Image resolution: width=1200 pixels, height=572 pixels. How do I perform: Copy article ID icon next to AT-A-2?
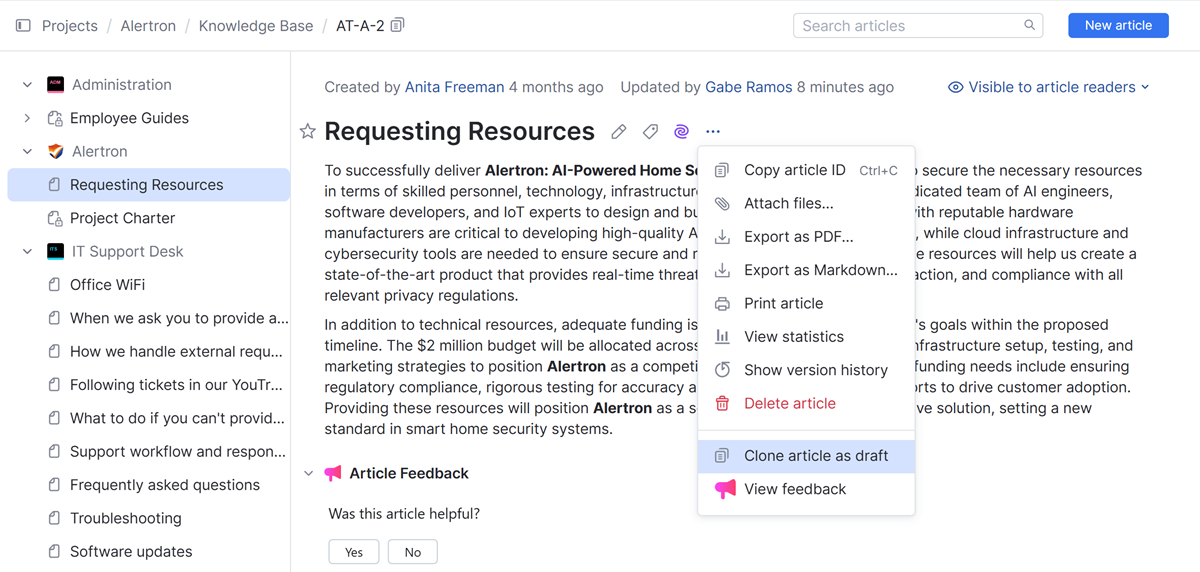(x=398, y=25)
